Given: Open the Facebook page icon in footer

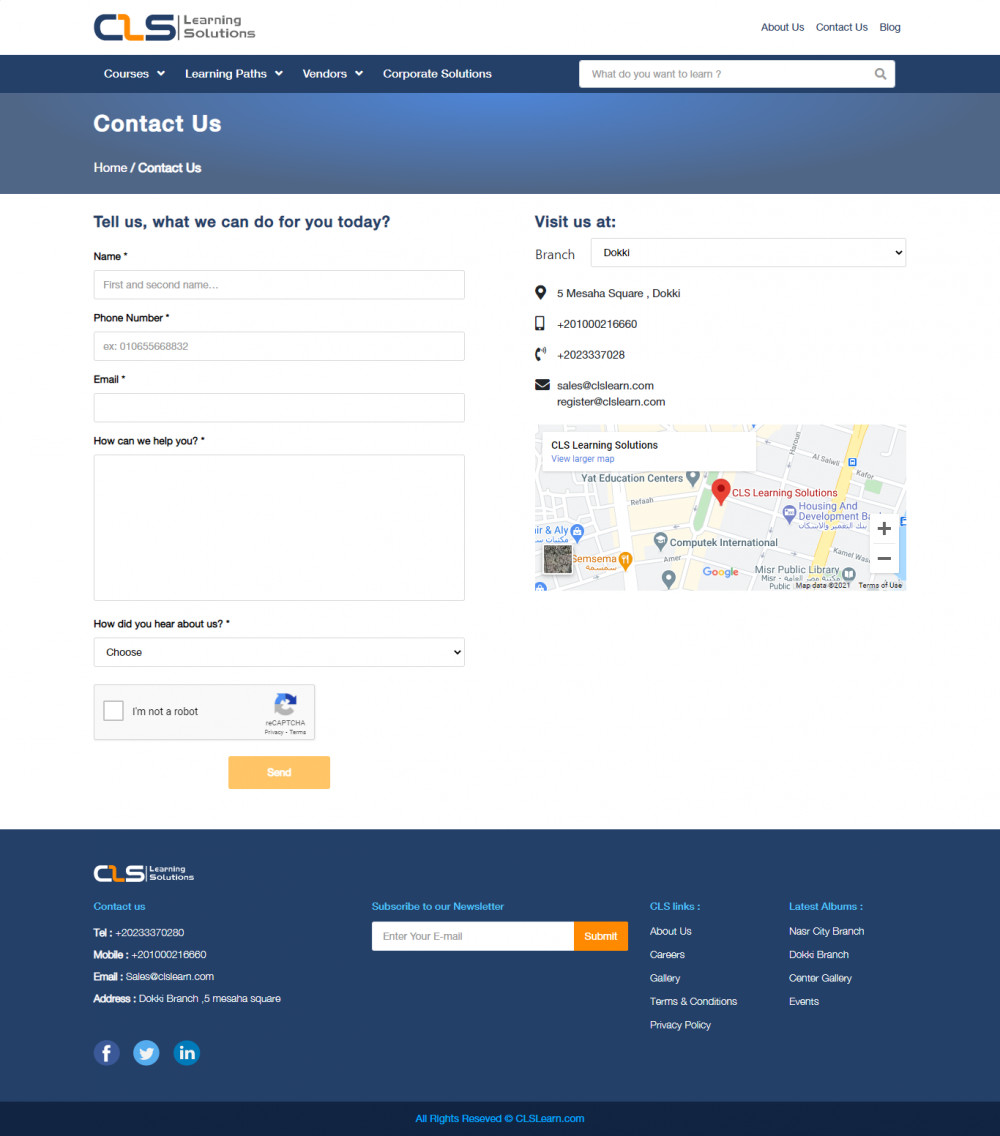Looking at the screenshot, I should pyautogui.click(x=106, y=1052).
